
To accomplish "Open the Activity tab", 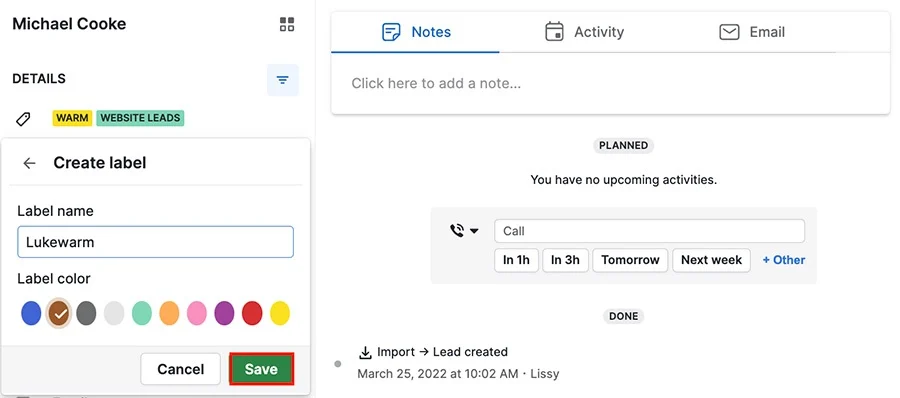I will point(584,32).
